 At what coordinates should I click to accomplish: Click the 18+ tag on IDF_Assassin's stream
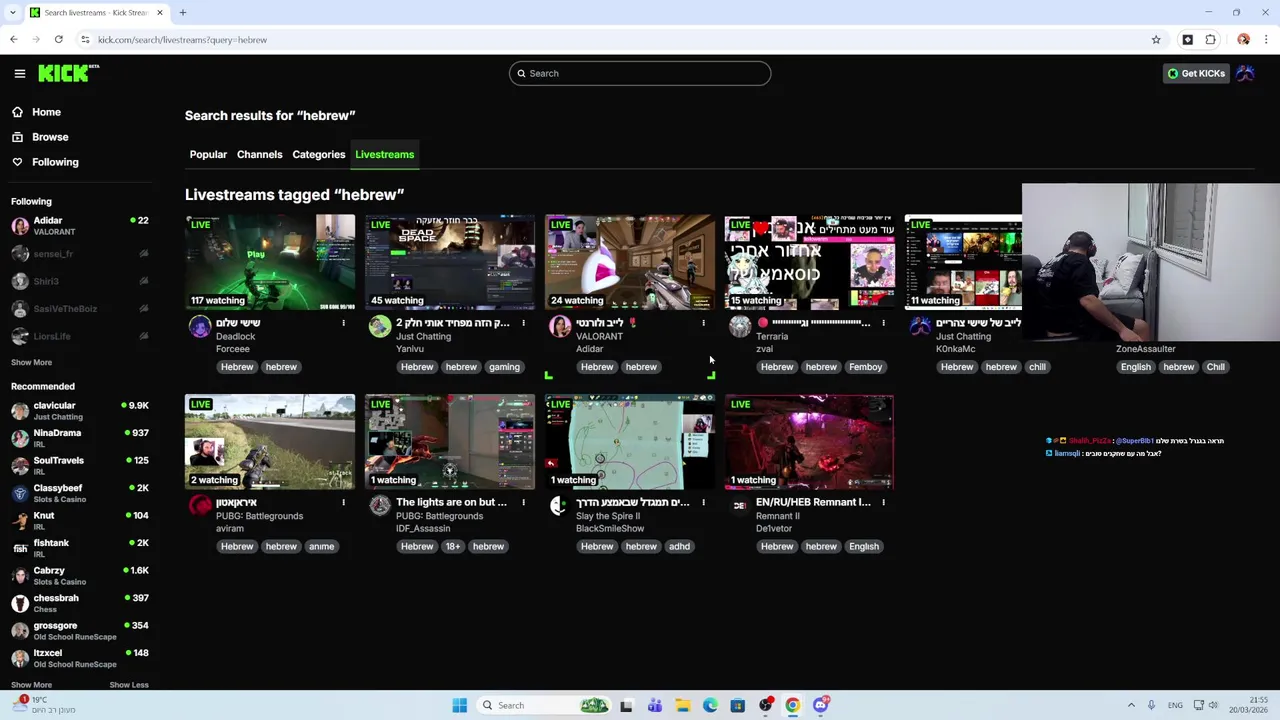click(453, 547)
